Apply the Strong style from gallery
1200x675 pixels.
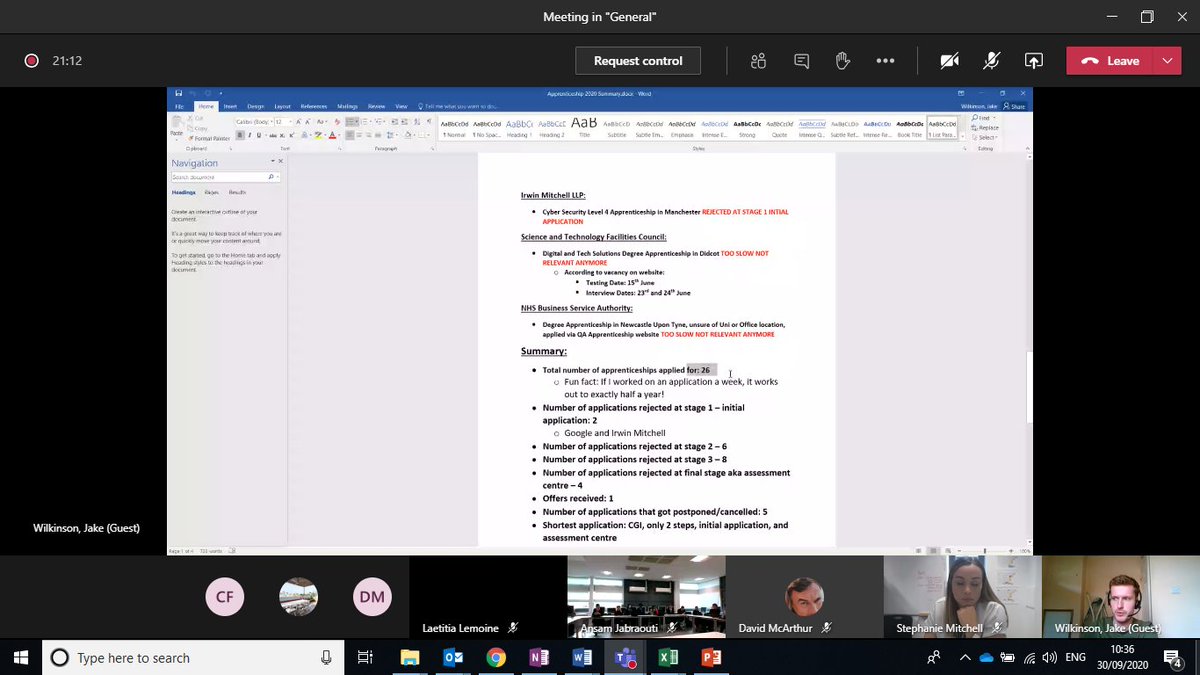coord(747,127)
